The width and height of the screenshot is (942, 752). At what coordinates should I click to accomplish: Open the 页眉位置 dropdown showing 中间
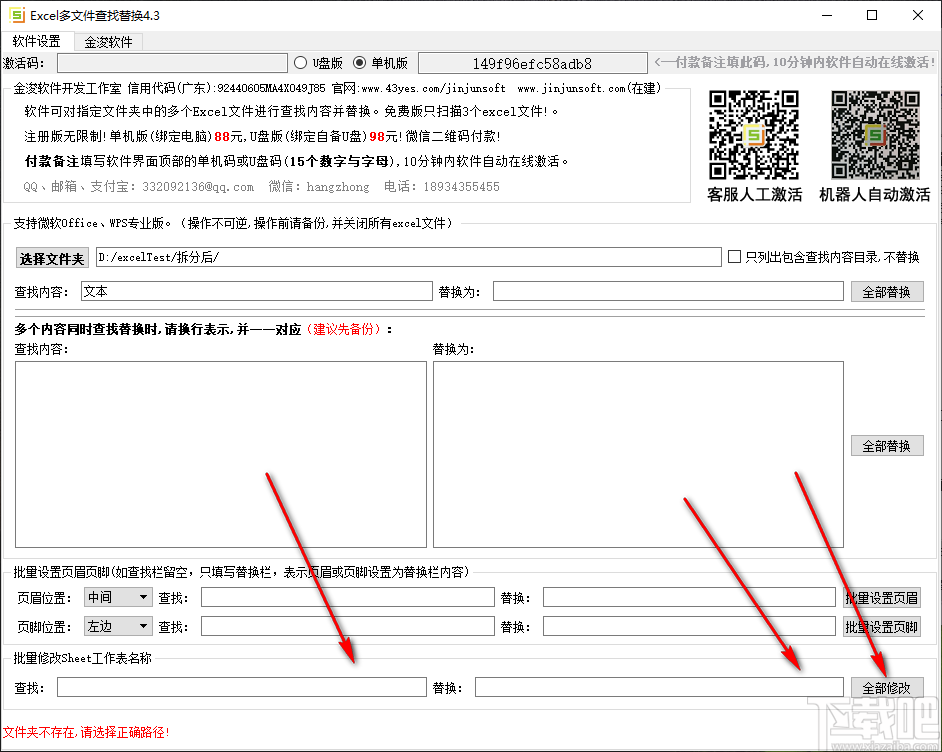pos(117,597)
